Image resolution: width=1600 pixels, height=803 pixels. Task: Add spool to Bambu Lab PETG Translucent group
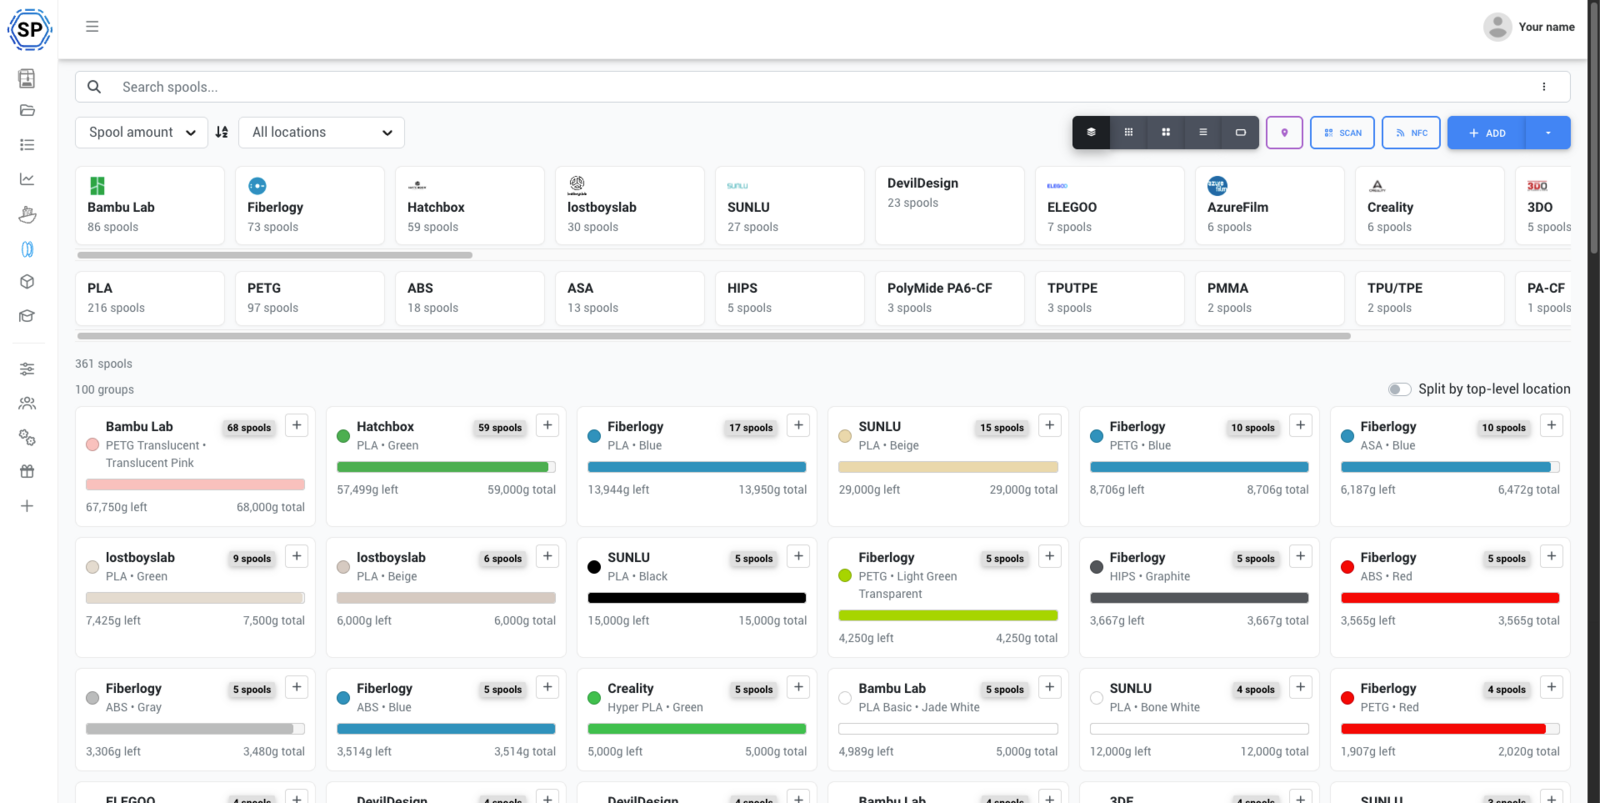(297, 425)
